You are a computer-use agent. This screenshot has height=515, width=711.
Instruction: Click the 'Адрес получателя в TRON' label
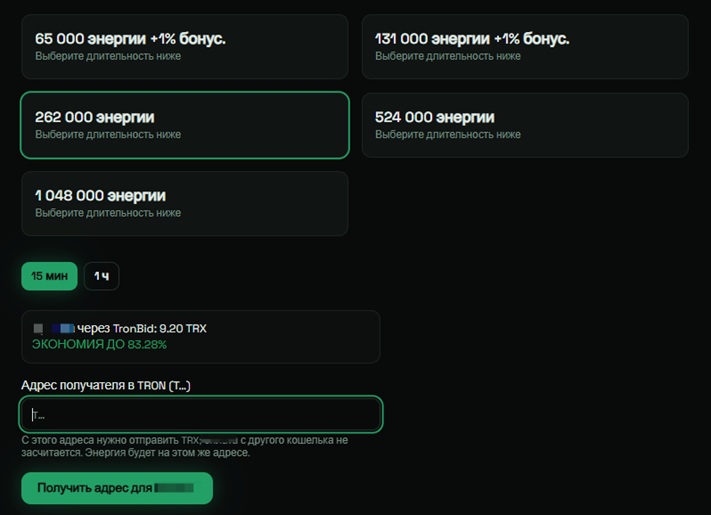pyautogui.click(x=106, y=385)
